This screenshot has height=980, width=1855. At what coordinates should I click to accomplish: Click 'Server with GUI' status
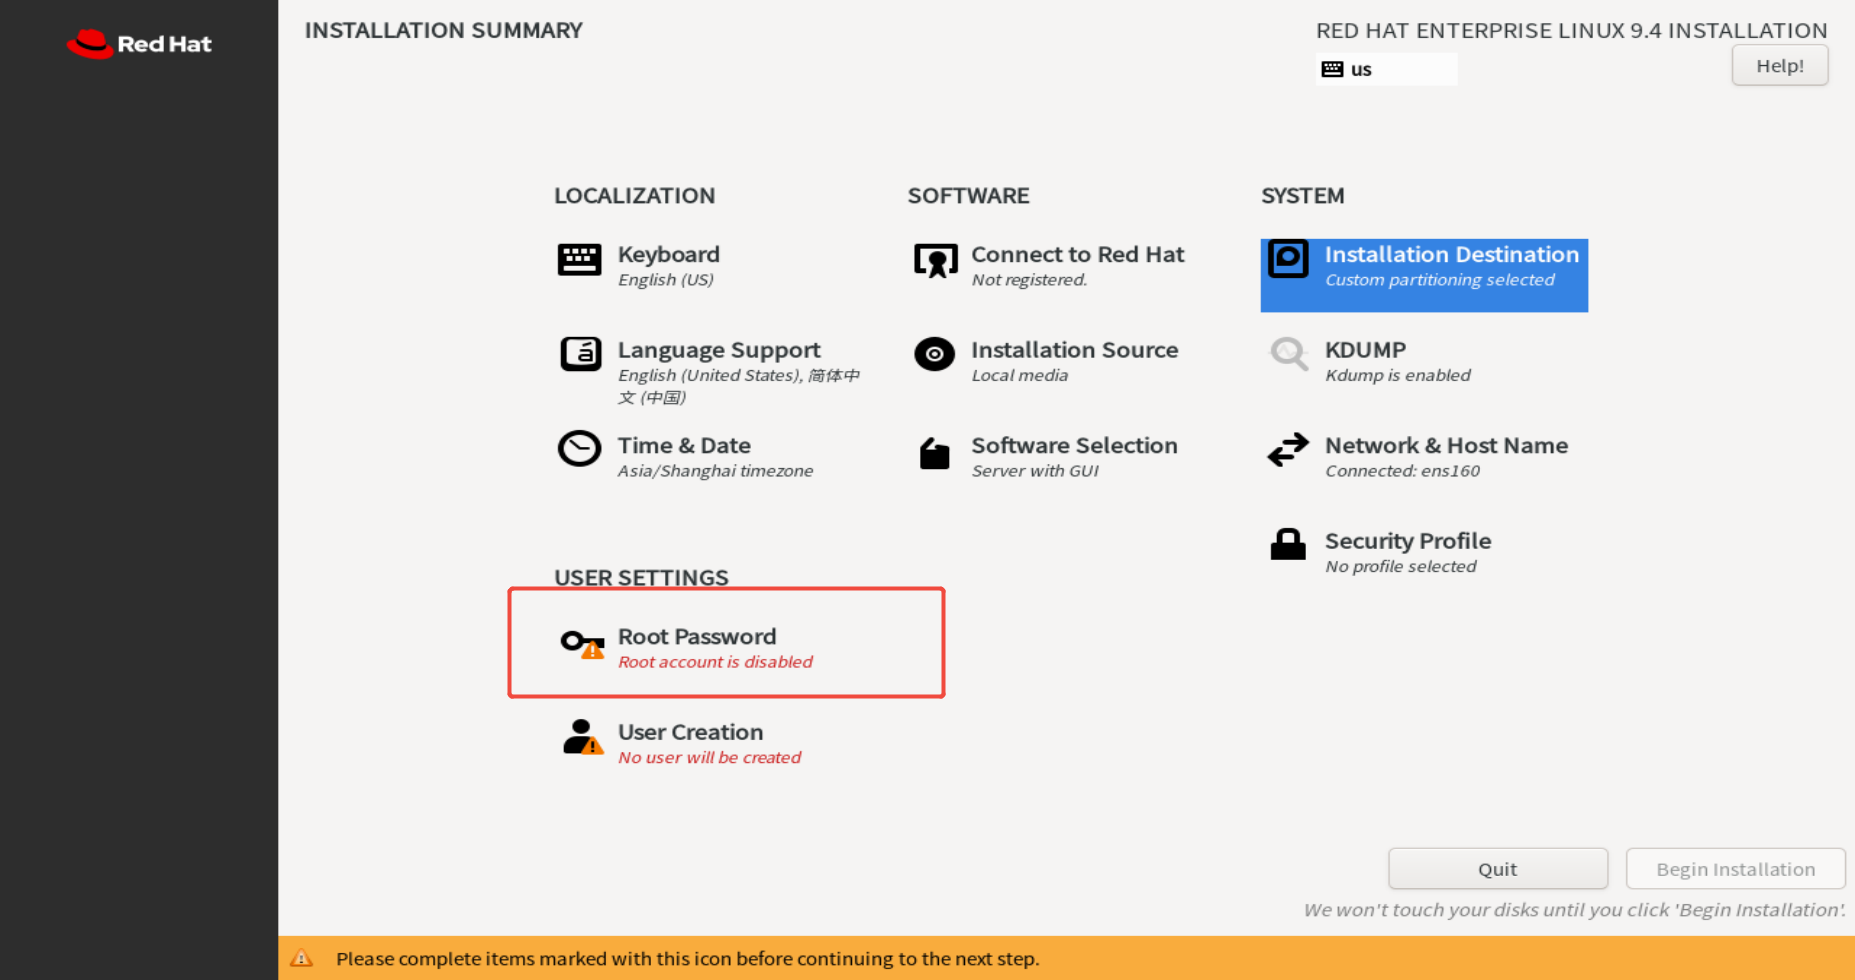[x=1035, y=471]
